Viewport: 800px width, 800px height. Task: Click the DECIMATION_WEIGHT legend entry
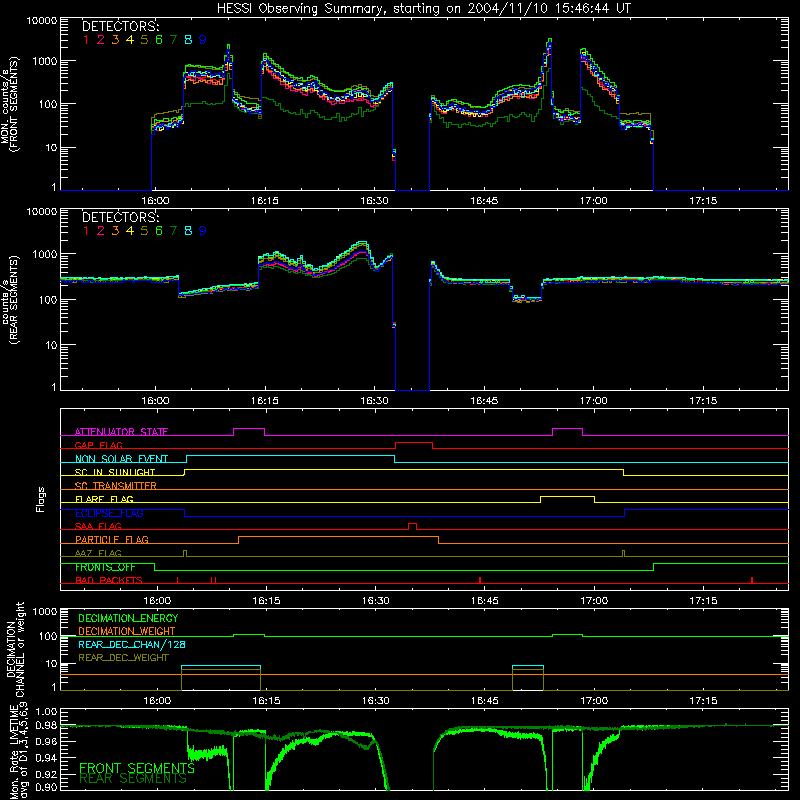[x=127, y=631]
